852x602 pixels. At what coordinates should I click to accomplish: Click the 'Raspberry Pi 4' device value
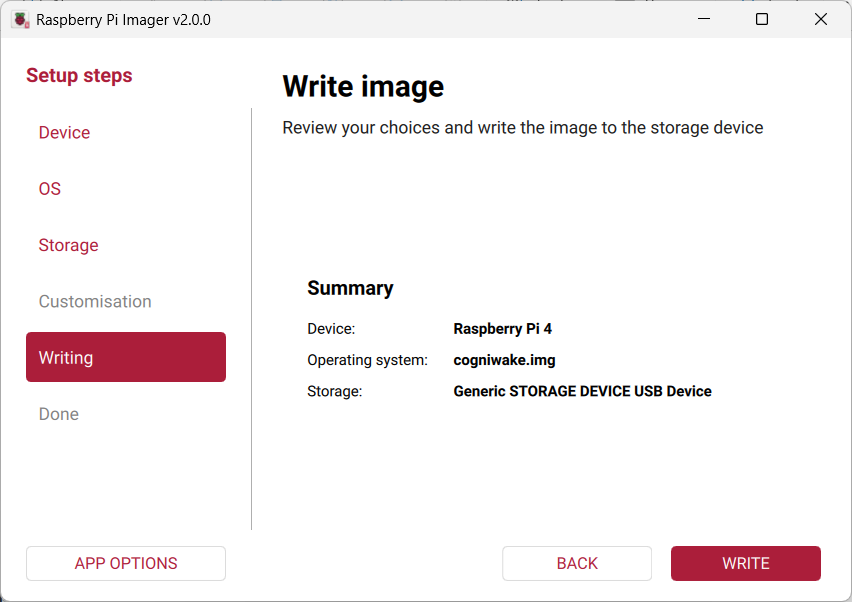pyautogui.click(x=503, y=329)
